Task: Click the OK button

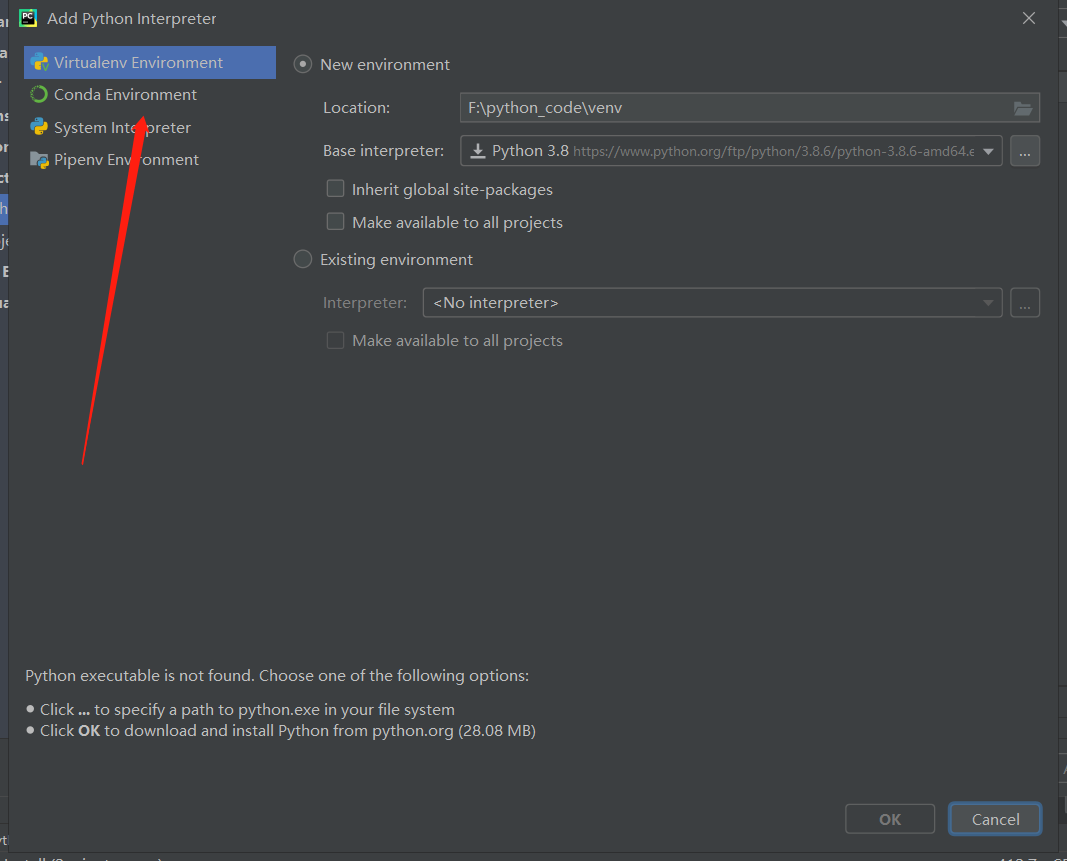Action: coord(890,819)
